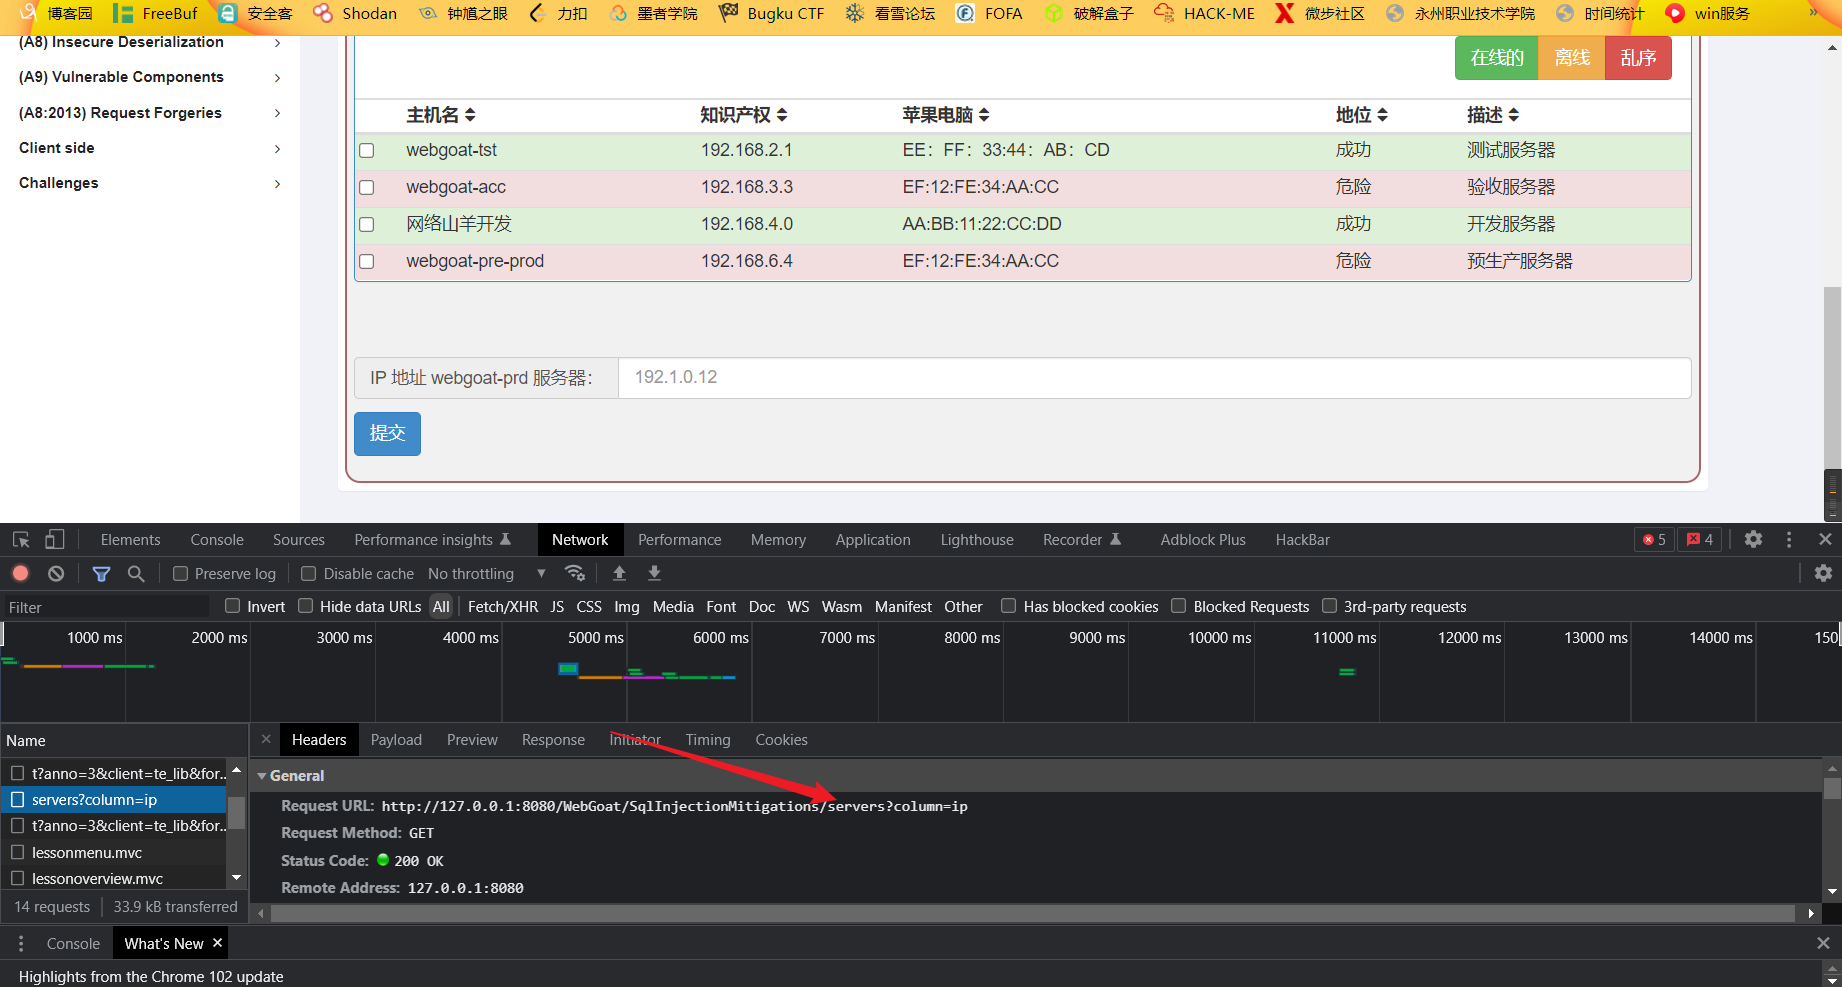This screenshot has width=1842, height=987.
Task: Check the 192.168.4.0 server row checkbox
Action: tap(367, 225)
